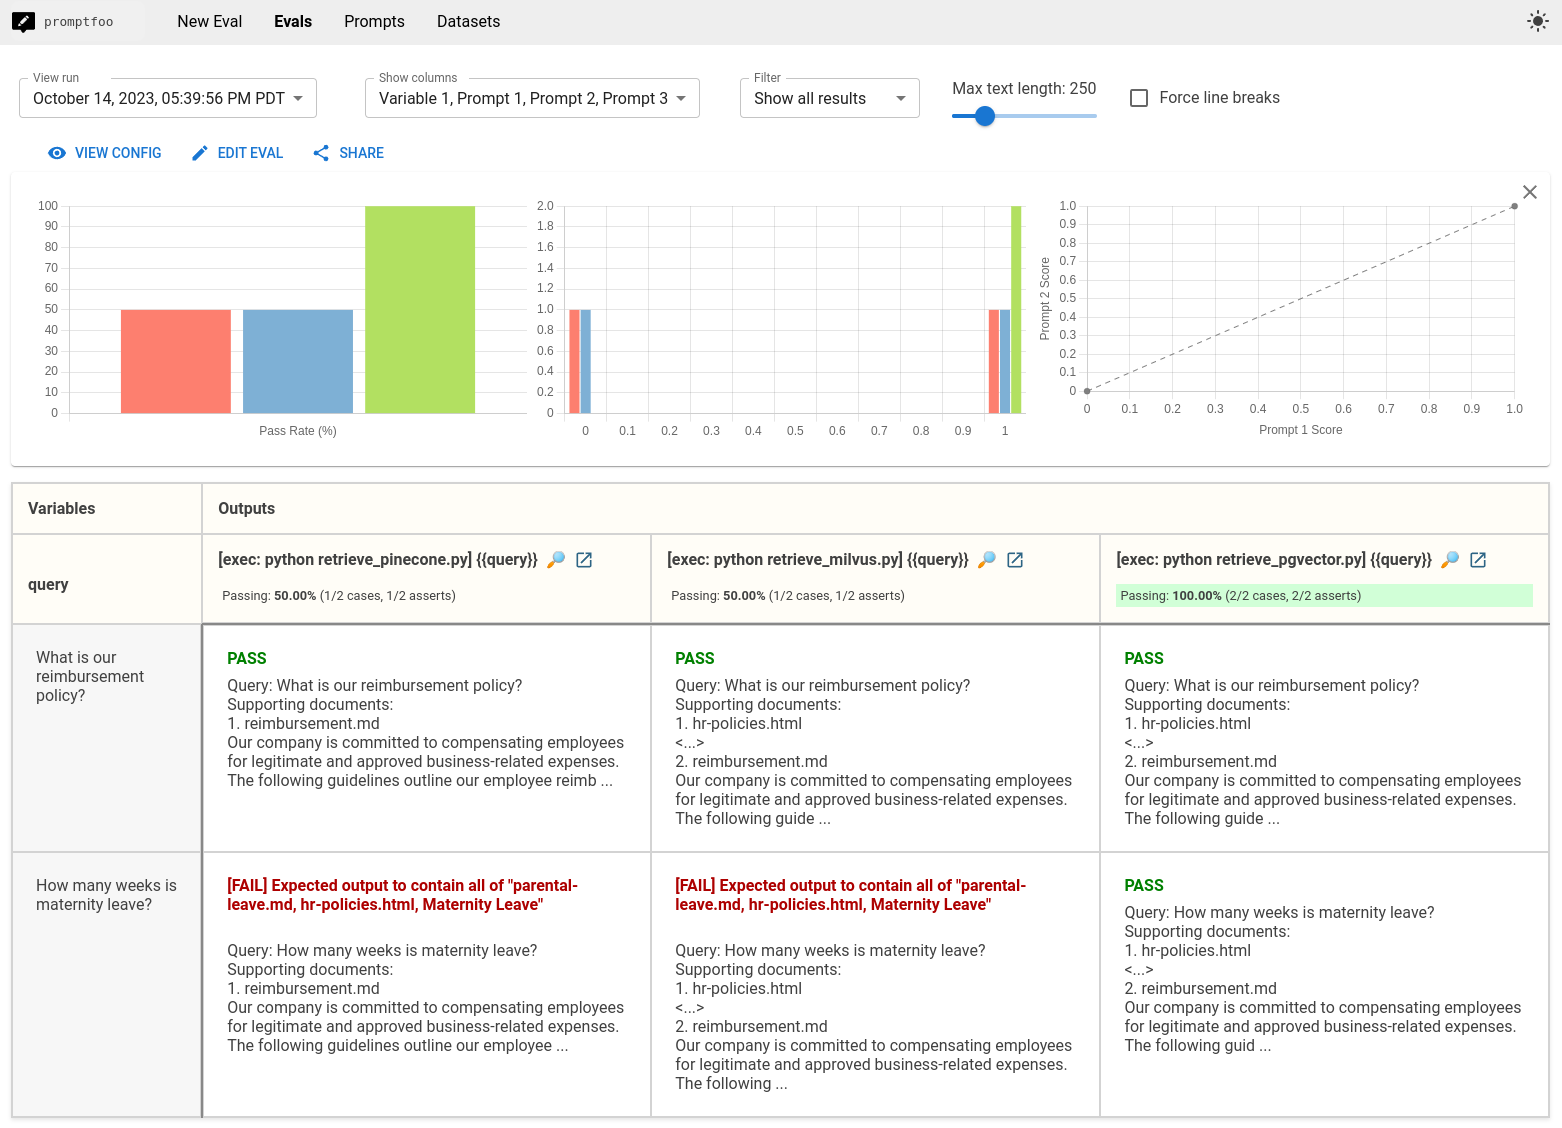The height and width of the screenshot is (1128, 1562).
Task: Click the green pass rate bar
Action: coord(420,310)
